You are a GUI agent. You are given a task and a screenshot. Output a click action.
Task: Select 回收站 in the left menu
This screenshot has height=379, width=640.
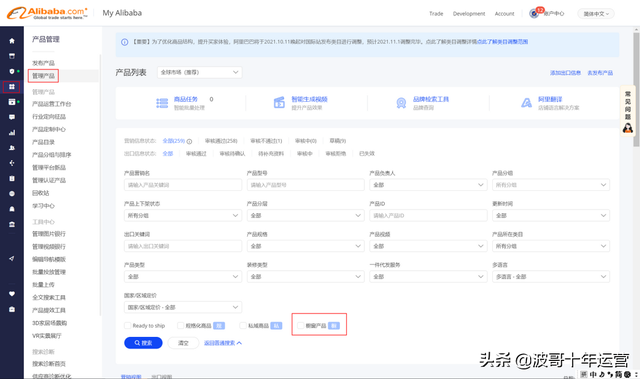click(x=40, y=193)
